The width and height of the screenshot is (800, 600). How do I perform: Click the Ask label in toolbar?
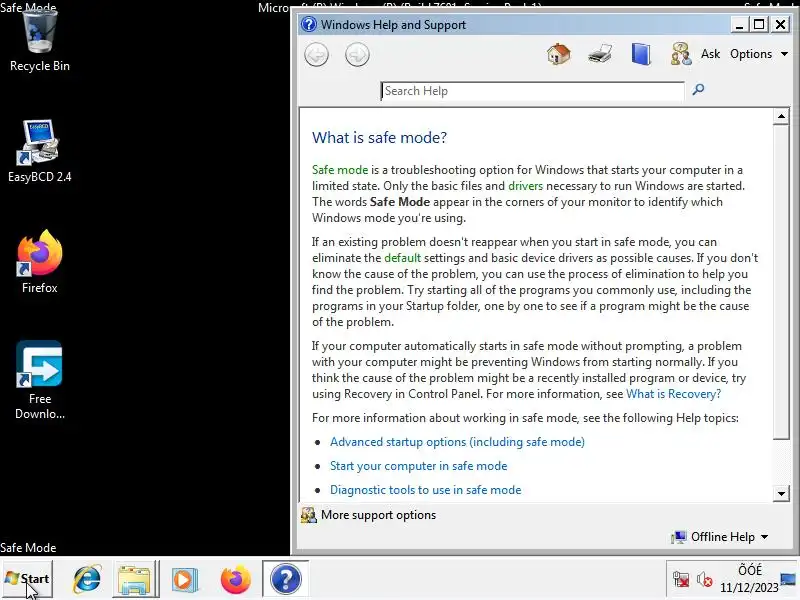click(x=710, y=54)
